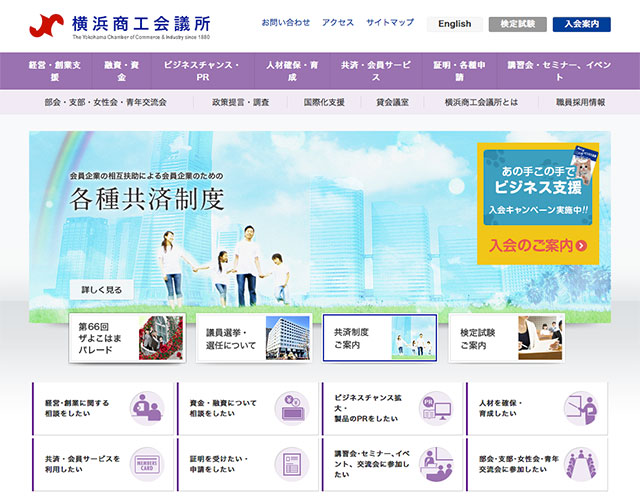Open the サイトマップ link
This screenshot has height=500, width=640.
pyautogui.click(x=390, y=22)
